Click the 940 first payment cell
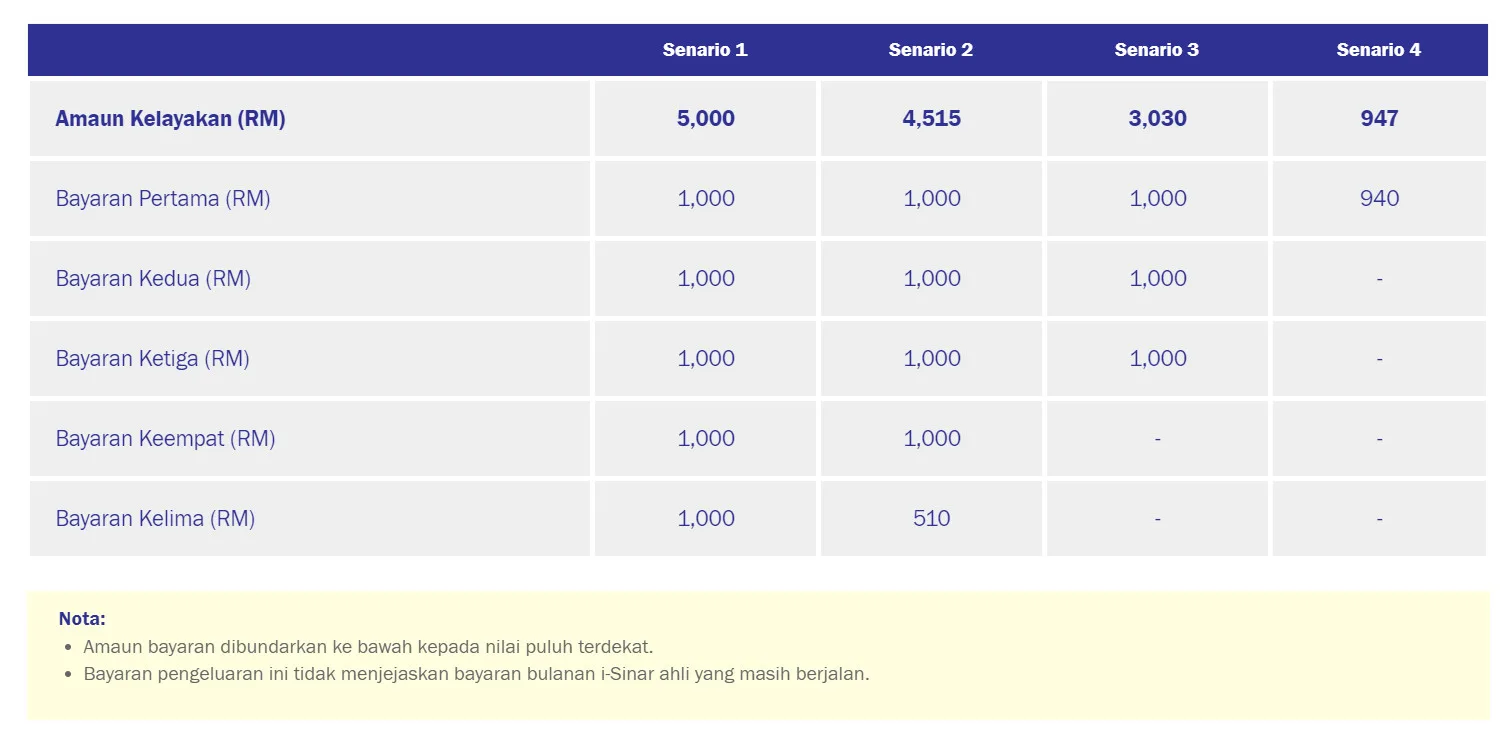This screenshot has height=746, width=1511. point(1380,199)
